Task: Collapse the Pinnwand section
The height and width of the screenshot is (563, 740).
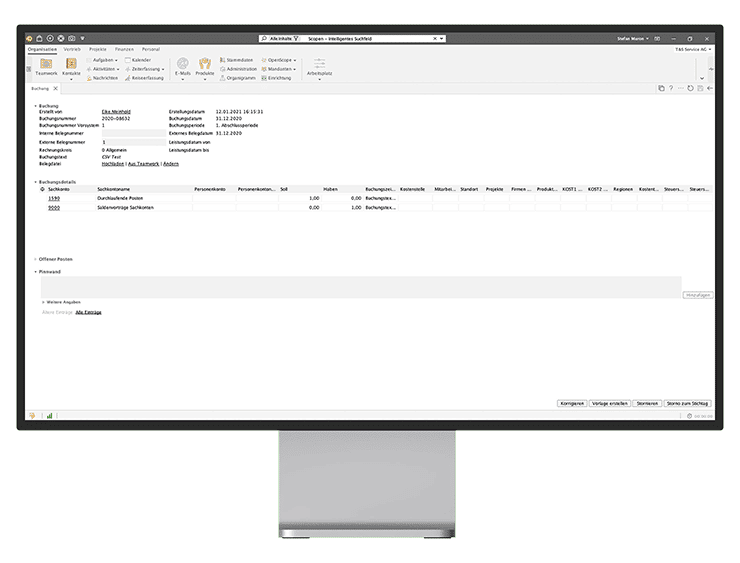Action: click(x=35, y=272)
